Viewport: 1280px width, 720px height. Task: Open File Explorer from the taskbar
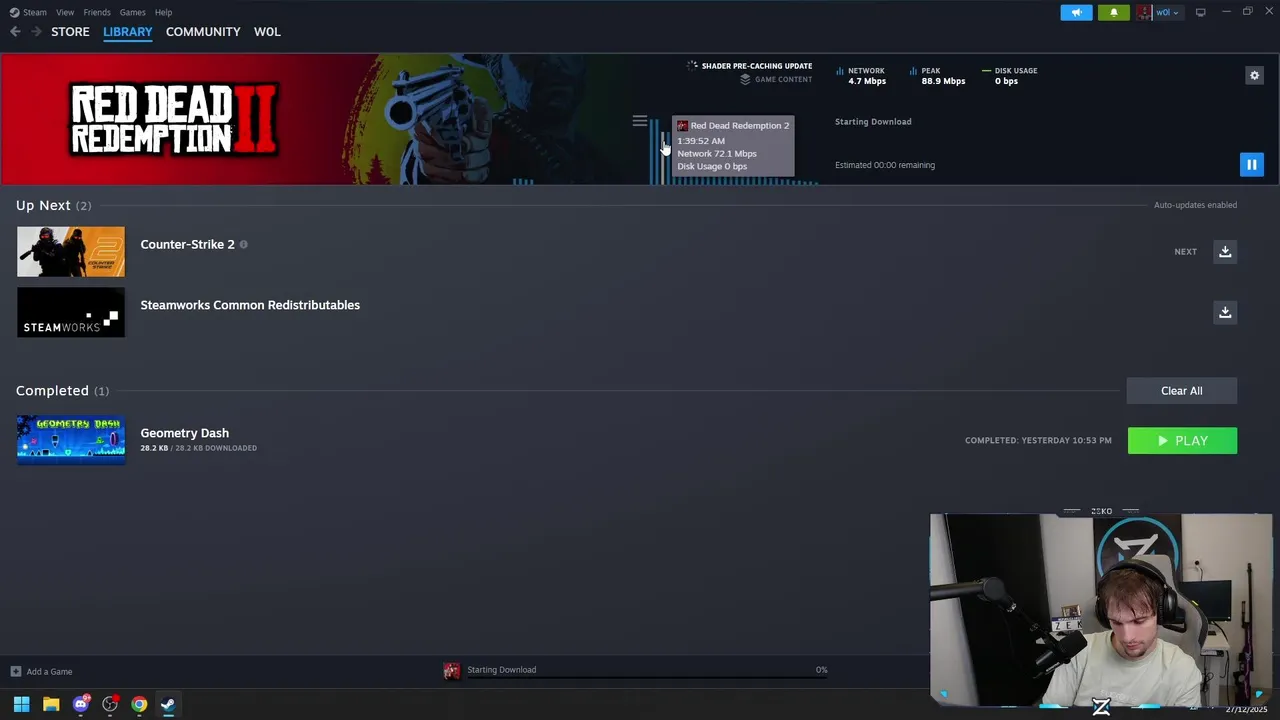[51, 704]
